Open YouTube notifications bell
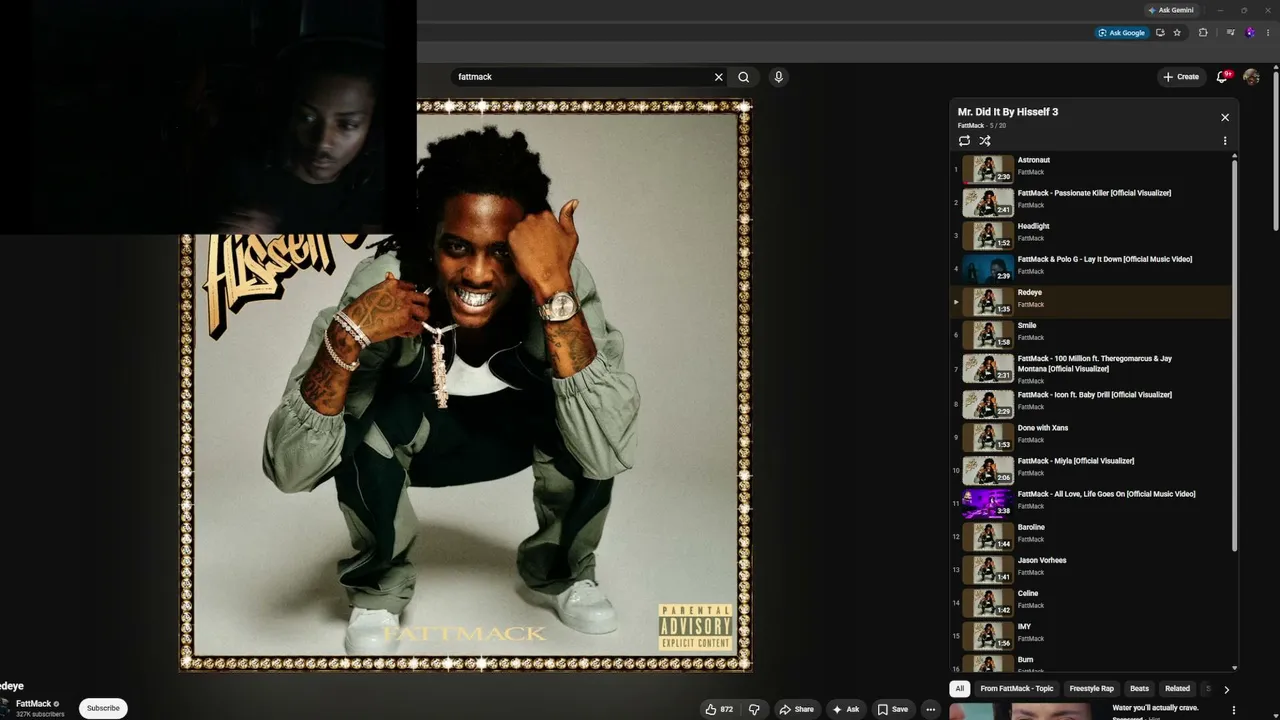 tap(1222, 77)
